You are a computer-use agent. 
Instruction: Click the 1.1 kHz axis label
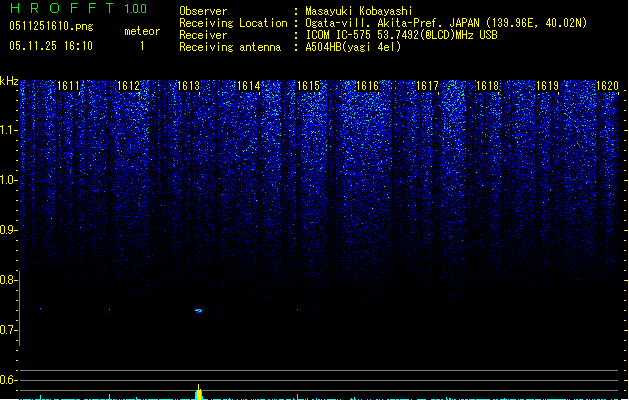8,130
